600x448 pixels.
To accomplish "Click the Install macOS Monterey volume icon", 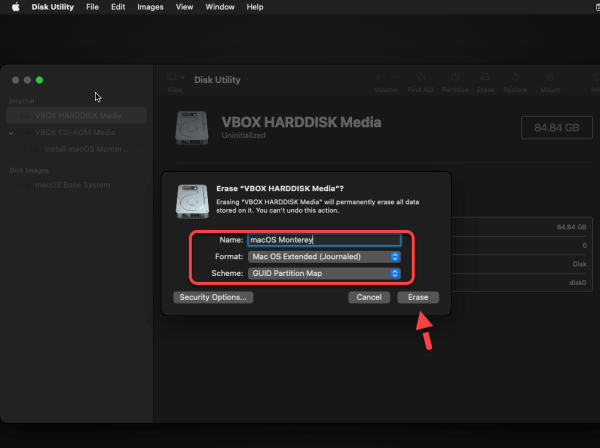I will (34, 149).
